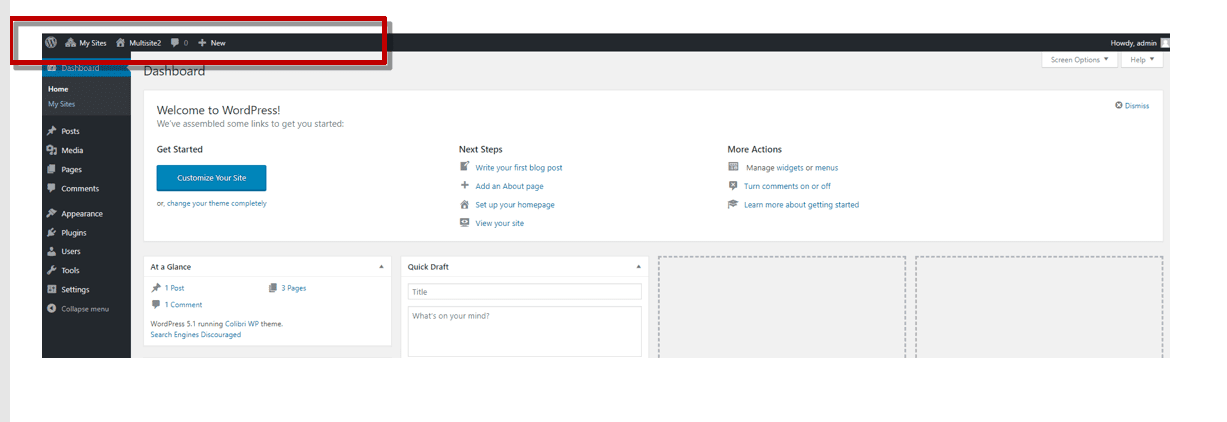Screen dimensions: 1227x422
Task: Click Write your first blog post link
Action: tap(518, 168)
